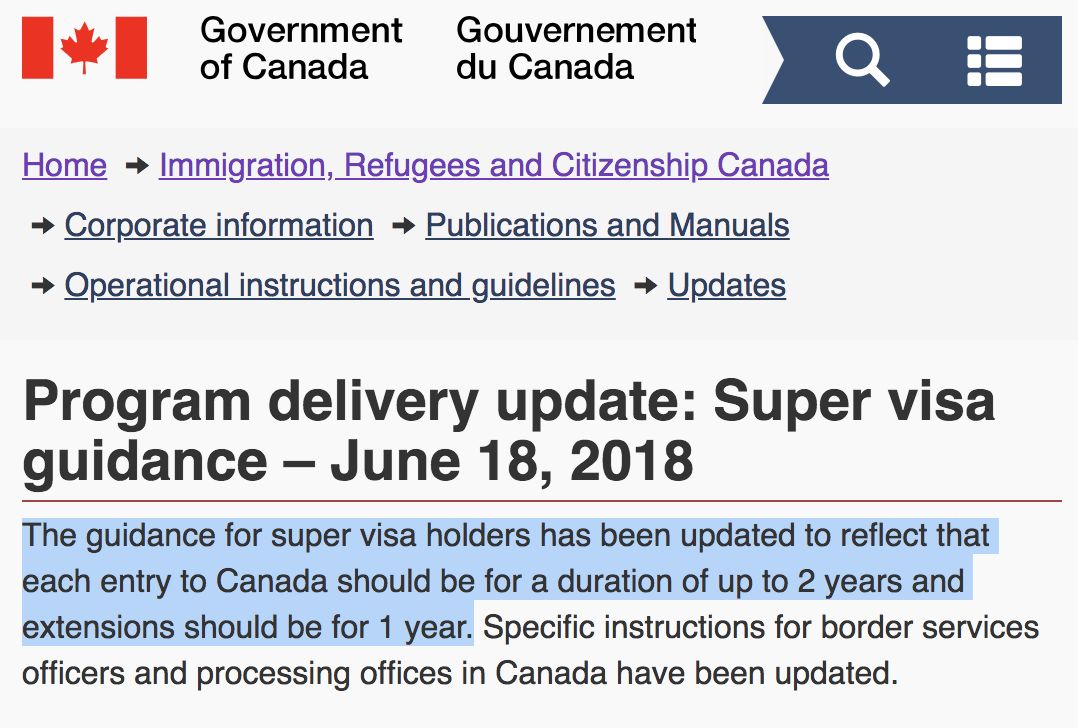Click the 'Gouvernement du Canada' French wordmark
The width and height of the screenshot is (1078, 728).
(576, 48)
